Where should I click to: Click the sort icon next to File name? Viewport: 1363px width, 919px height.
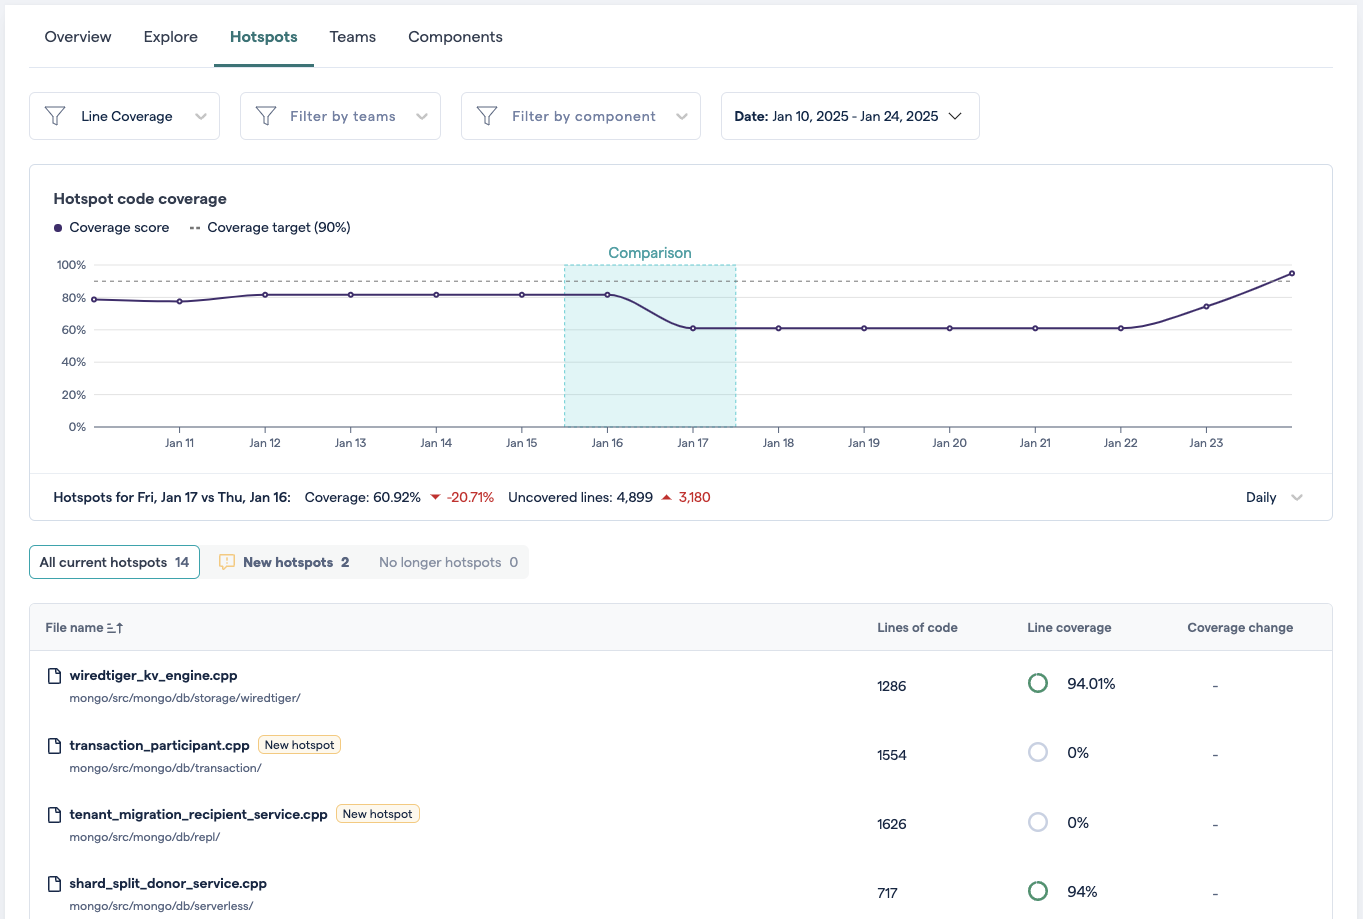[x=115, y=628]
